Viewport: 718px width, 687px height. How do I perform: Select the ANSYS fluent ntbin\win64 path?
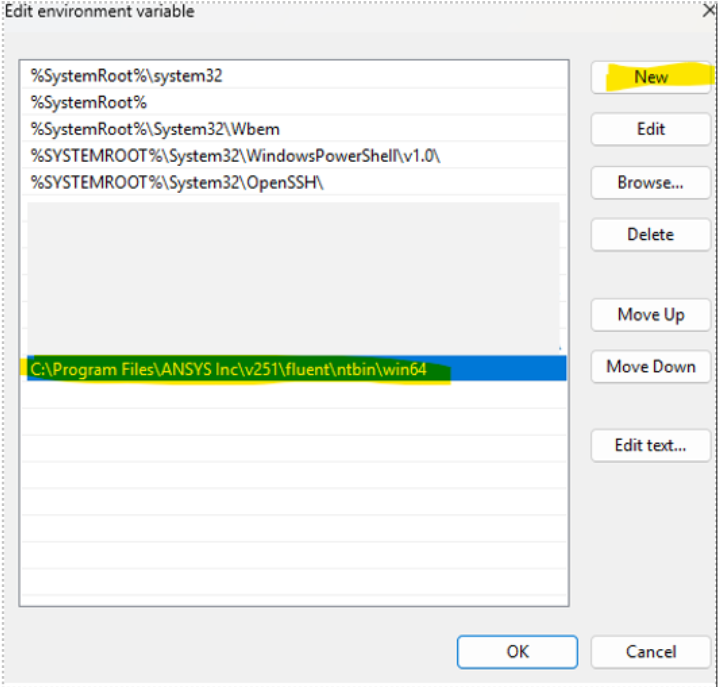(x=229, y=369)
